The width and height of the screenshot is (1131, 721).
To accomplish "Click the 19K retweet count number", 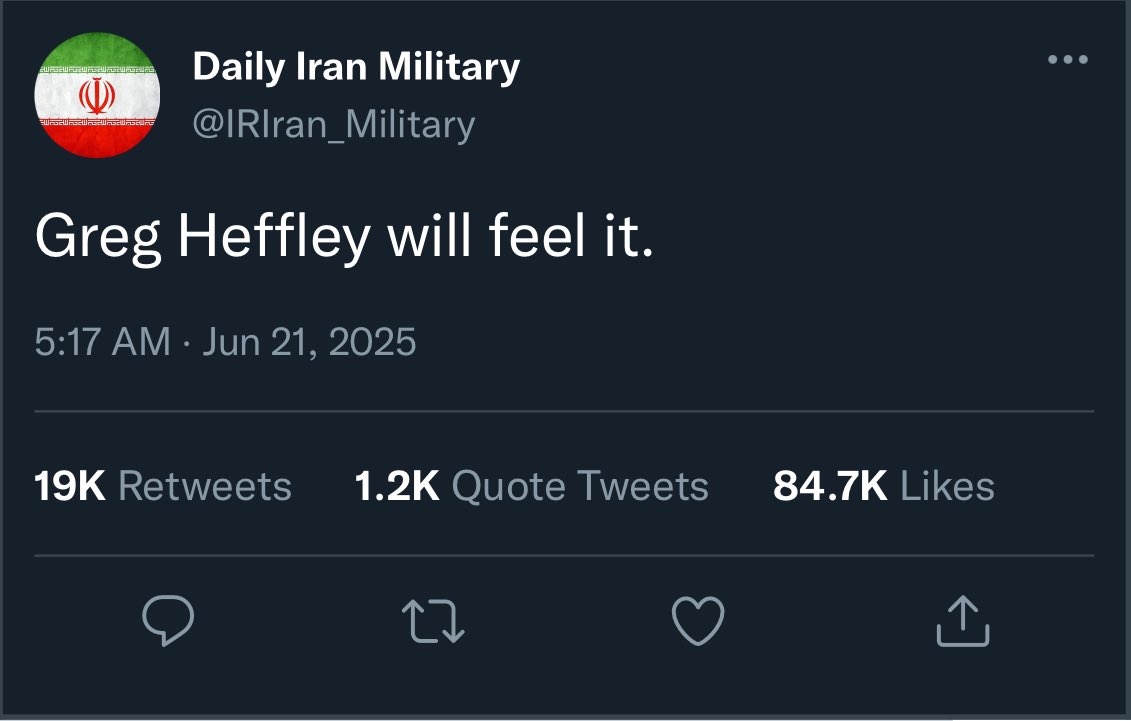I will tap(70, 487).
